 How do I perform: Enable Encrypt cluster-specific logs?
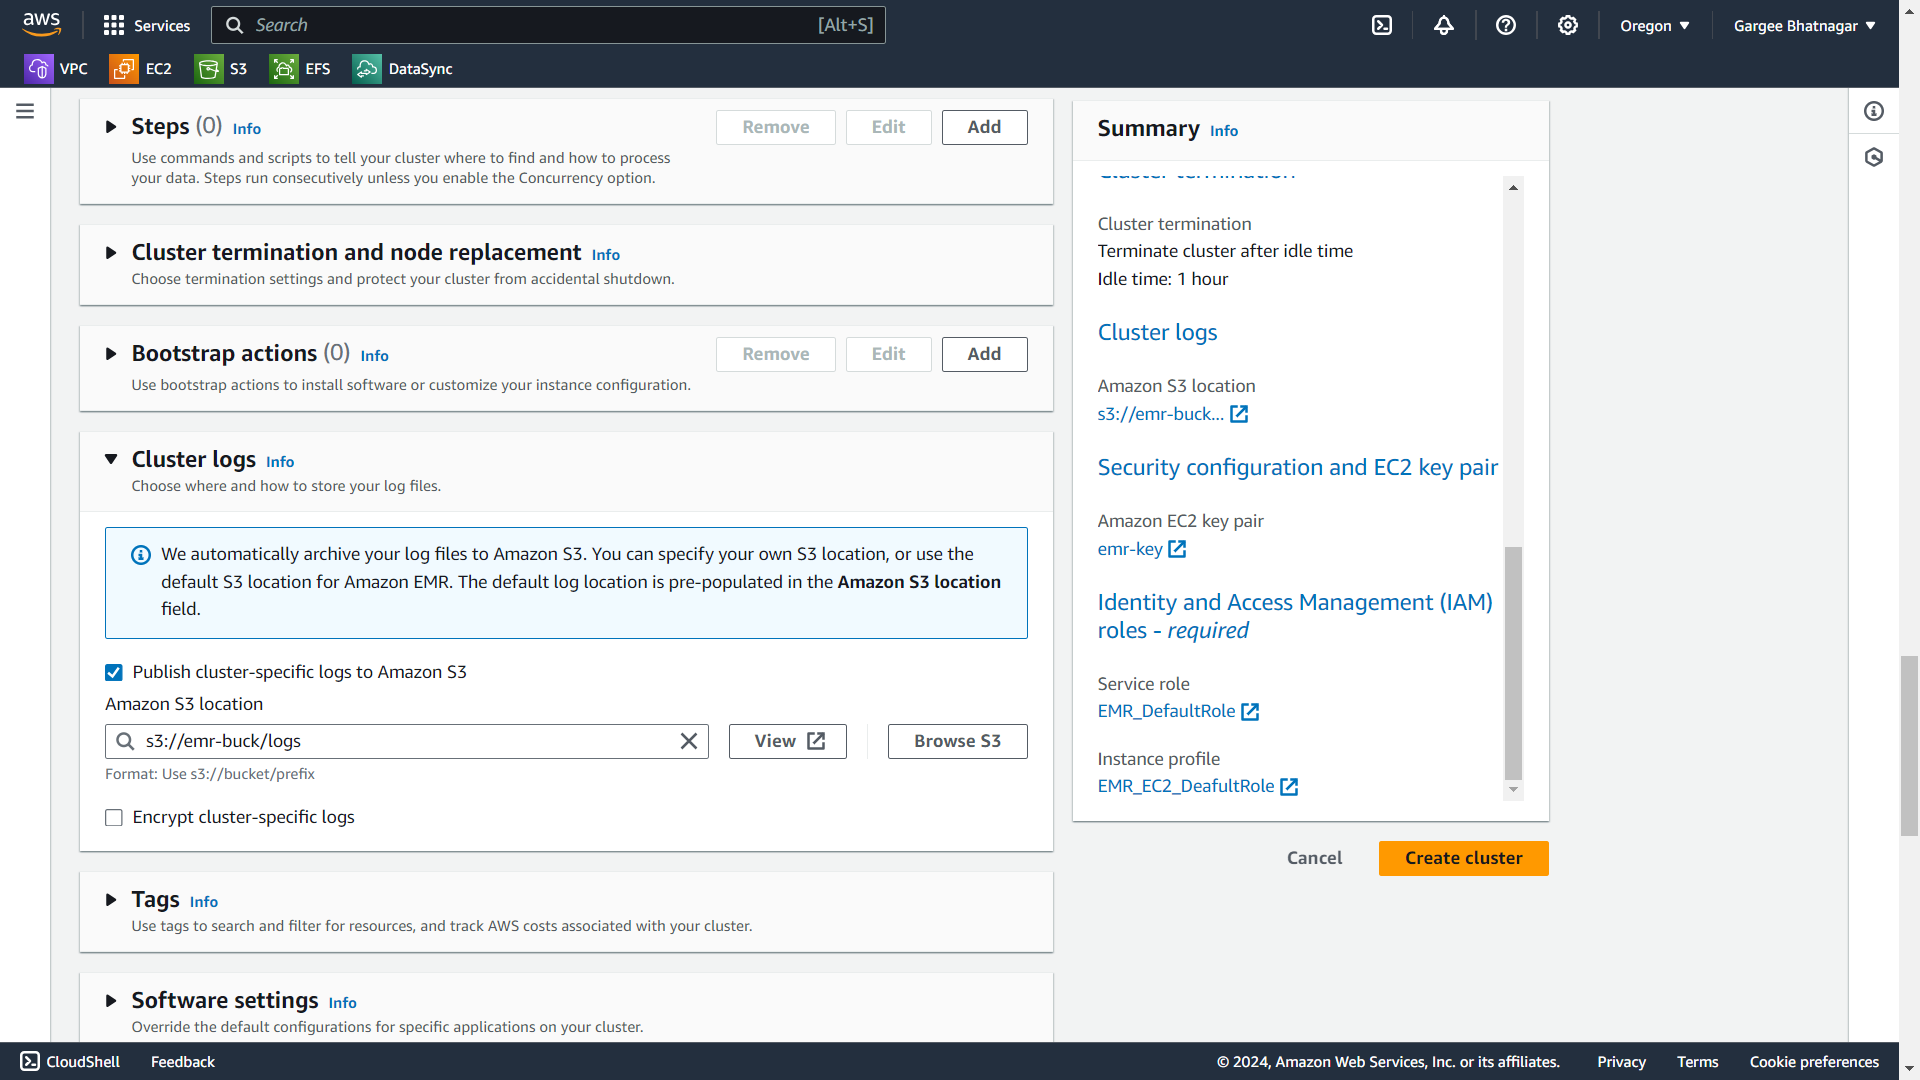[x=114, y=818]
